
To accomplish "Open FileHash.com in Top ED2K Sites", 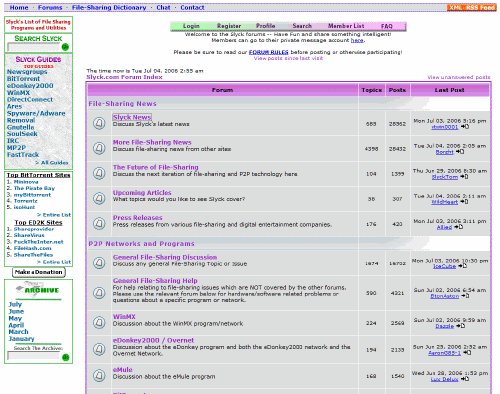I will pos(33,248).
